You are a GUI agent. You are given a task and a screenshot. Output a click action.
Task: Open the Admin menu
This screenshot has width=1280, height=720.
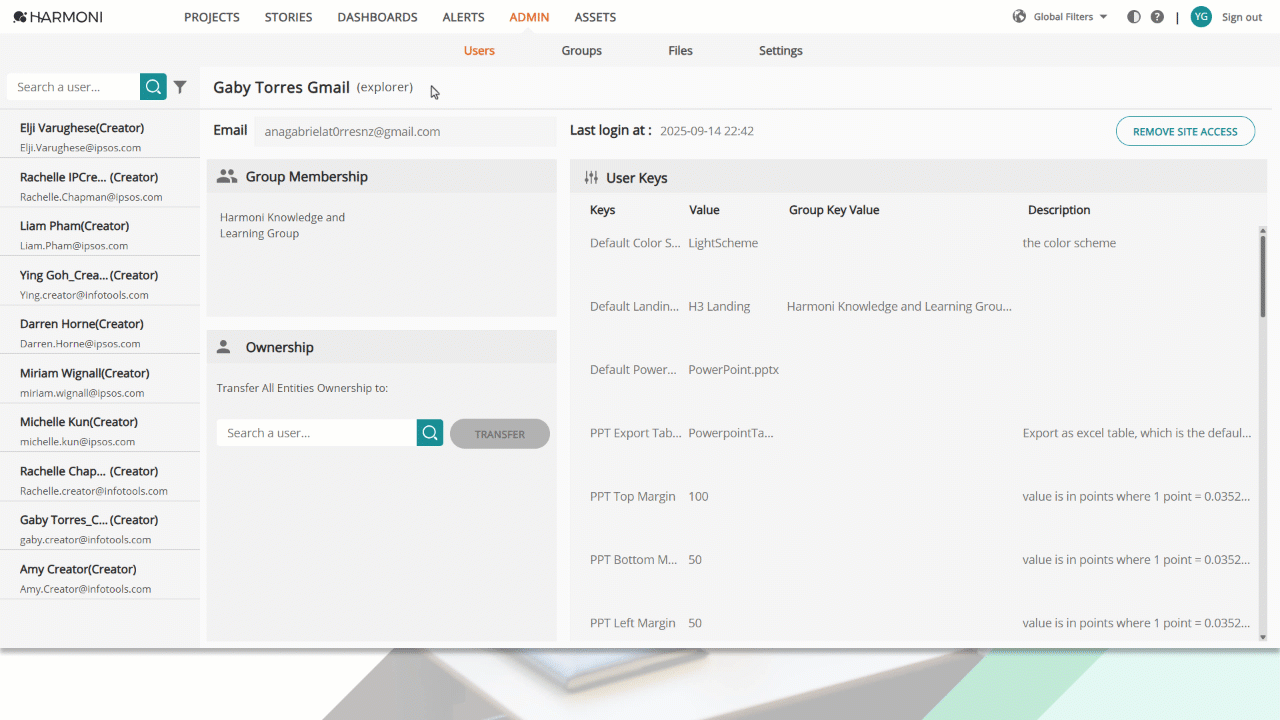tap(530, 17)
